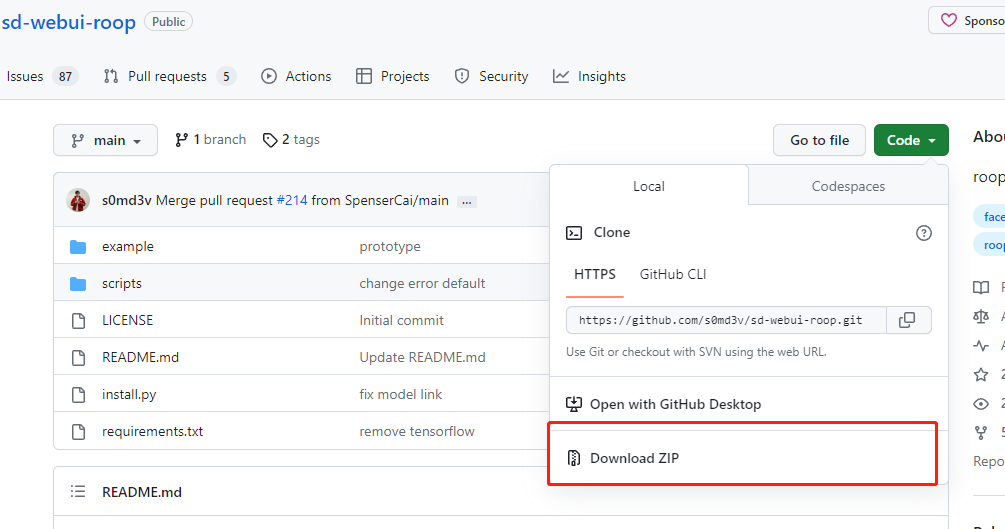Open the requirements.txt file
Screen dimensions: 1005x529
click(153, 432)
